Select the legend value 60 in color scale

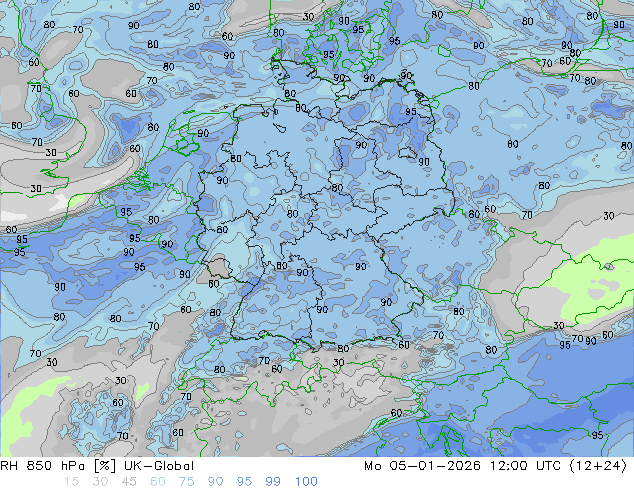coord(158,482)
